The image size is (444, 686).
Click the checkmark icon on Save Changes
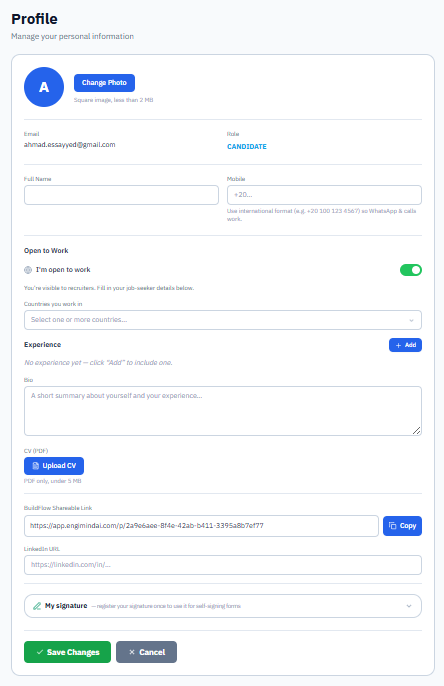(40, 652)
